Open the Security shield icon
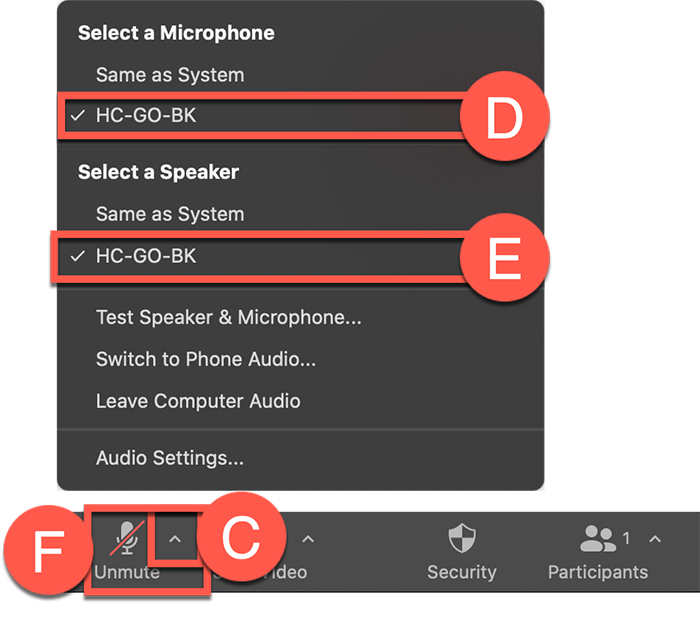 [x=461, y=540]
